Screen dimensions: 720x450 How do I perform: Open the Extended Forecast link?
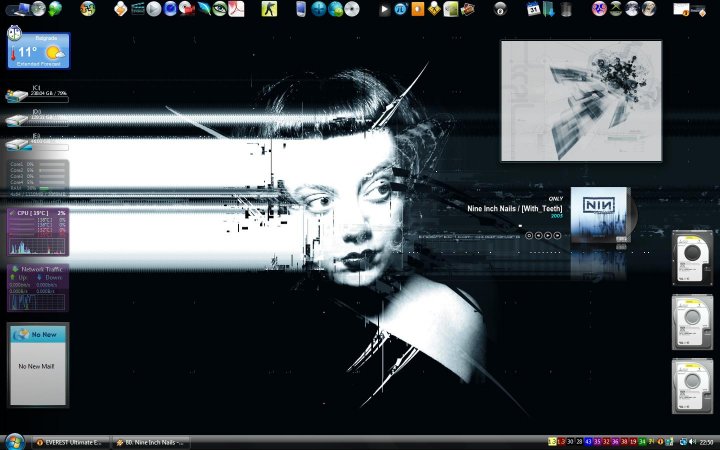[x=39, y=64]
